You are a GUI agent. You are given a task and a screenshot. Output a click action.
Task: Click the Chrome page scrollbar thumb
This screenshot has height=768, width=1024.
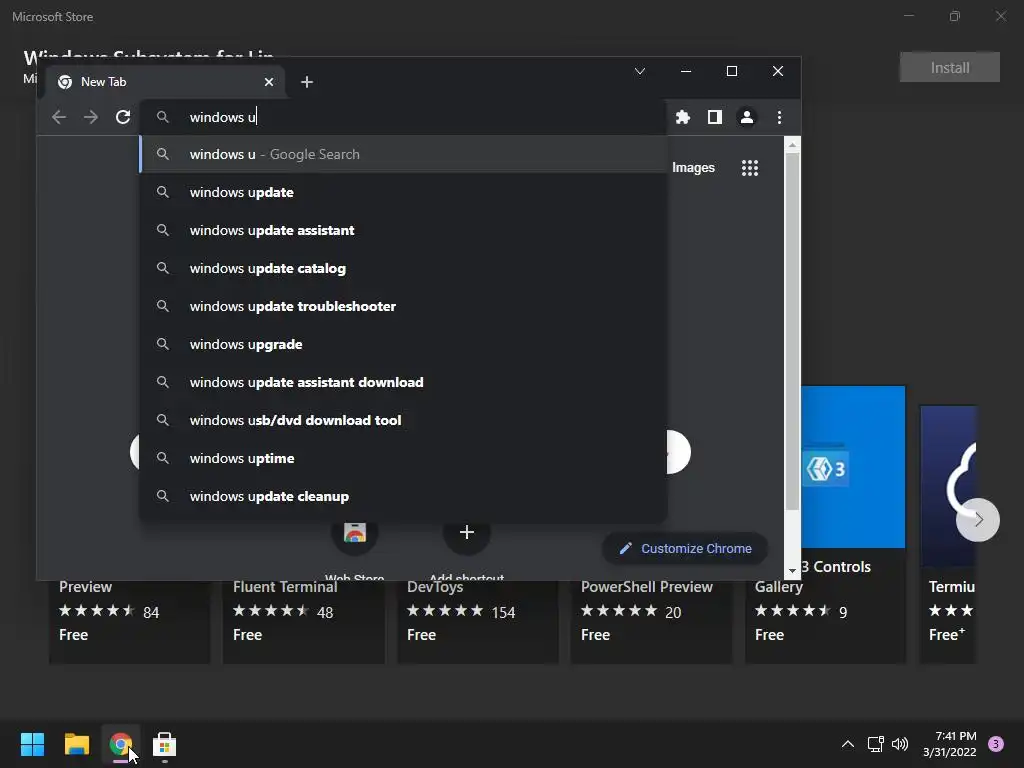pos(792,332)
